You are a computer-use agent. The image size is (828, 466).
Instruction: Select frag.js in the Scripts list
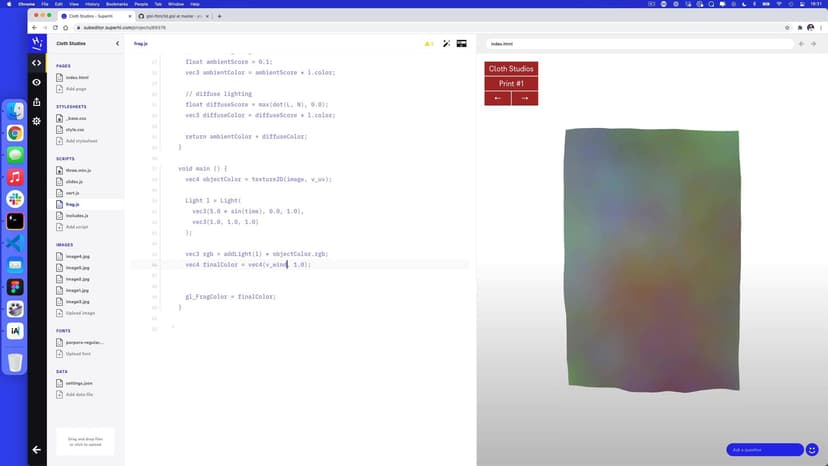[x=73, y=204]
